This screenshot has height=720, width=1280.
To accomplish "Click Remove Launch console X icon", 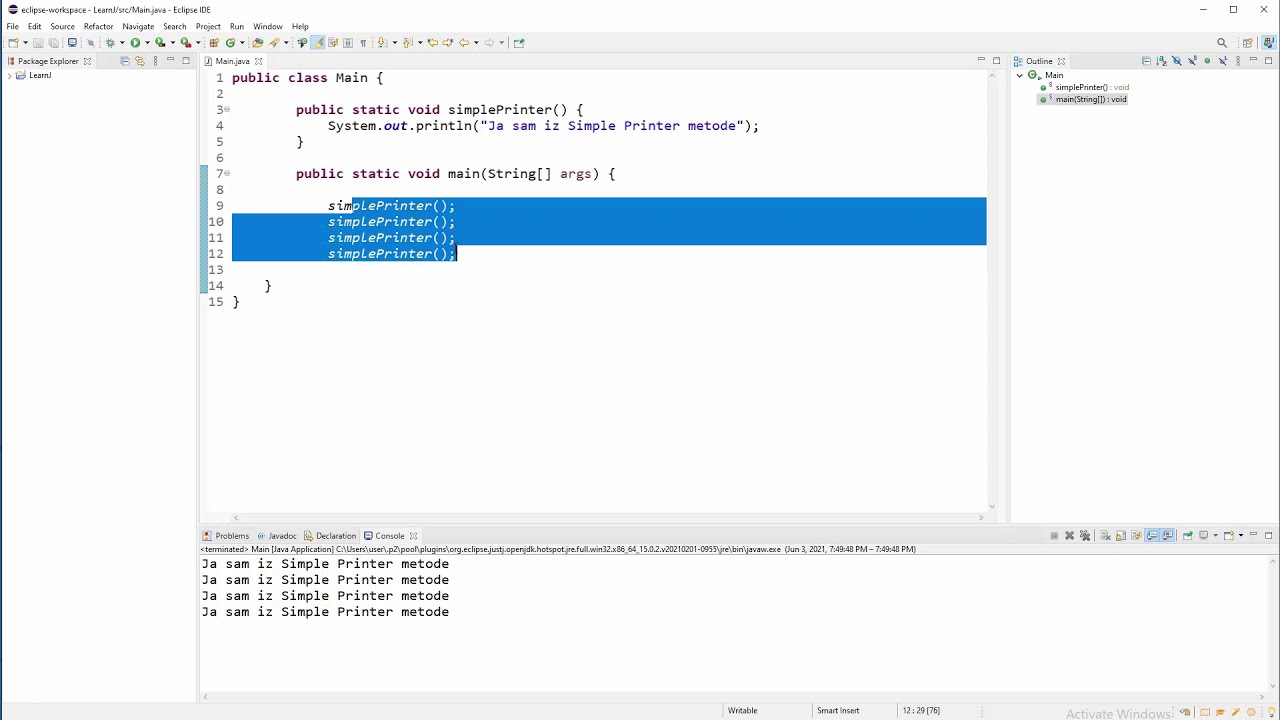I will pos(1070,536).
